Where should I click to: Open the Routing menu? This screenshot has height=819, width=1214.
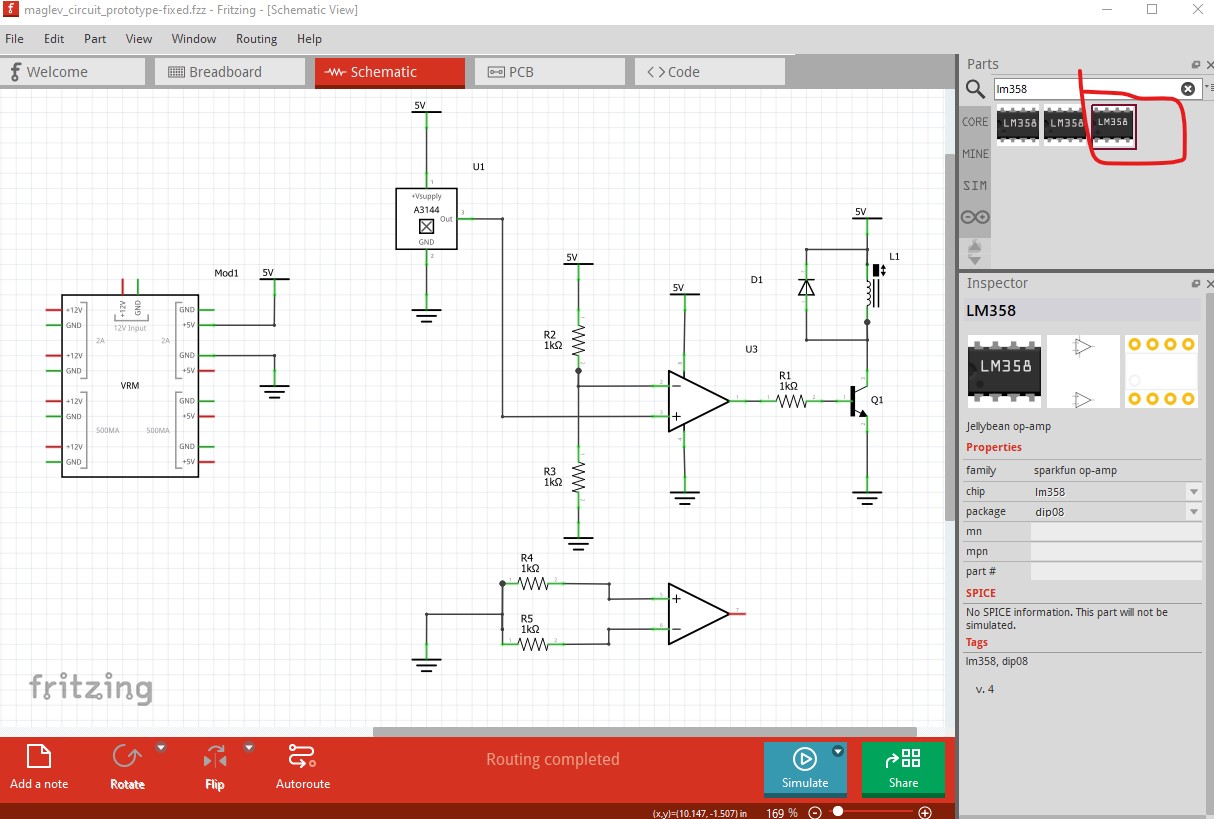coord(256,39)
